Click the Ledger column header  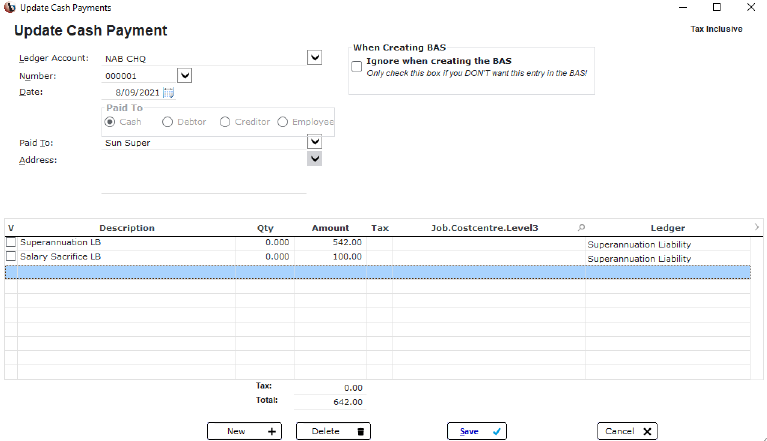click(x=668, y=228)
